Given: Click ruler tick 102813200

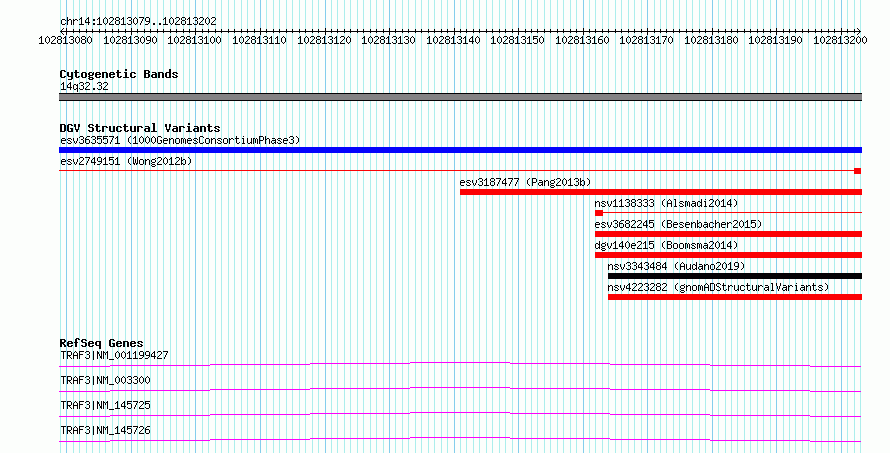Looking at the screenshot, I should pos(840,40).
